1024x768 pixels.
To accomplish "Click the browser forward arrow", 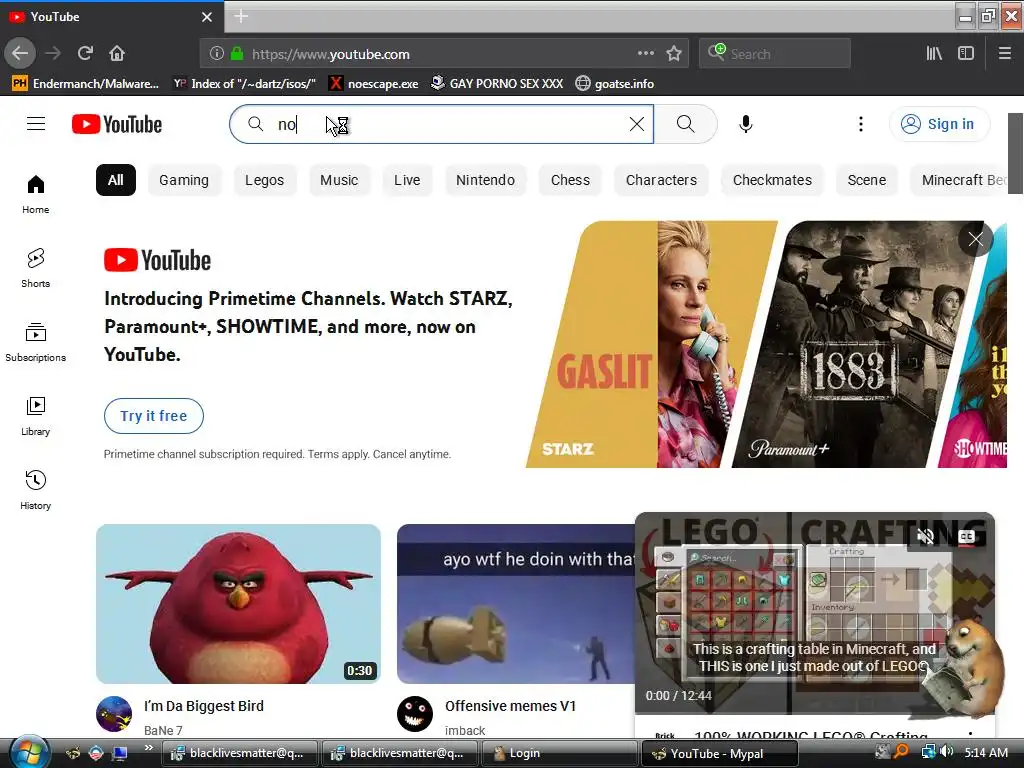I will click(x=53, y=54).
